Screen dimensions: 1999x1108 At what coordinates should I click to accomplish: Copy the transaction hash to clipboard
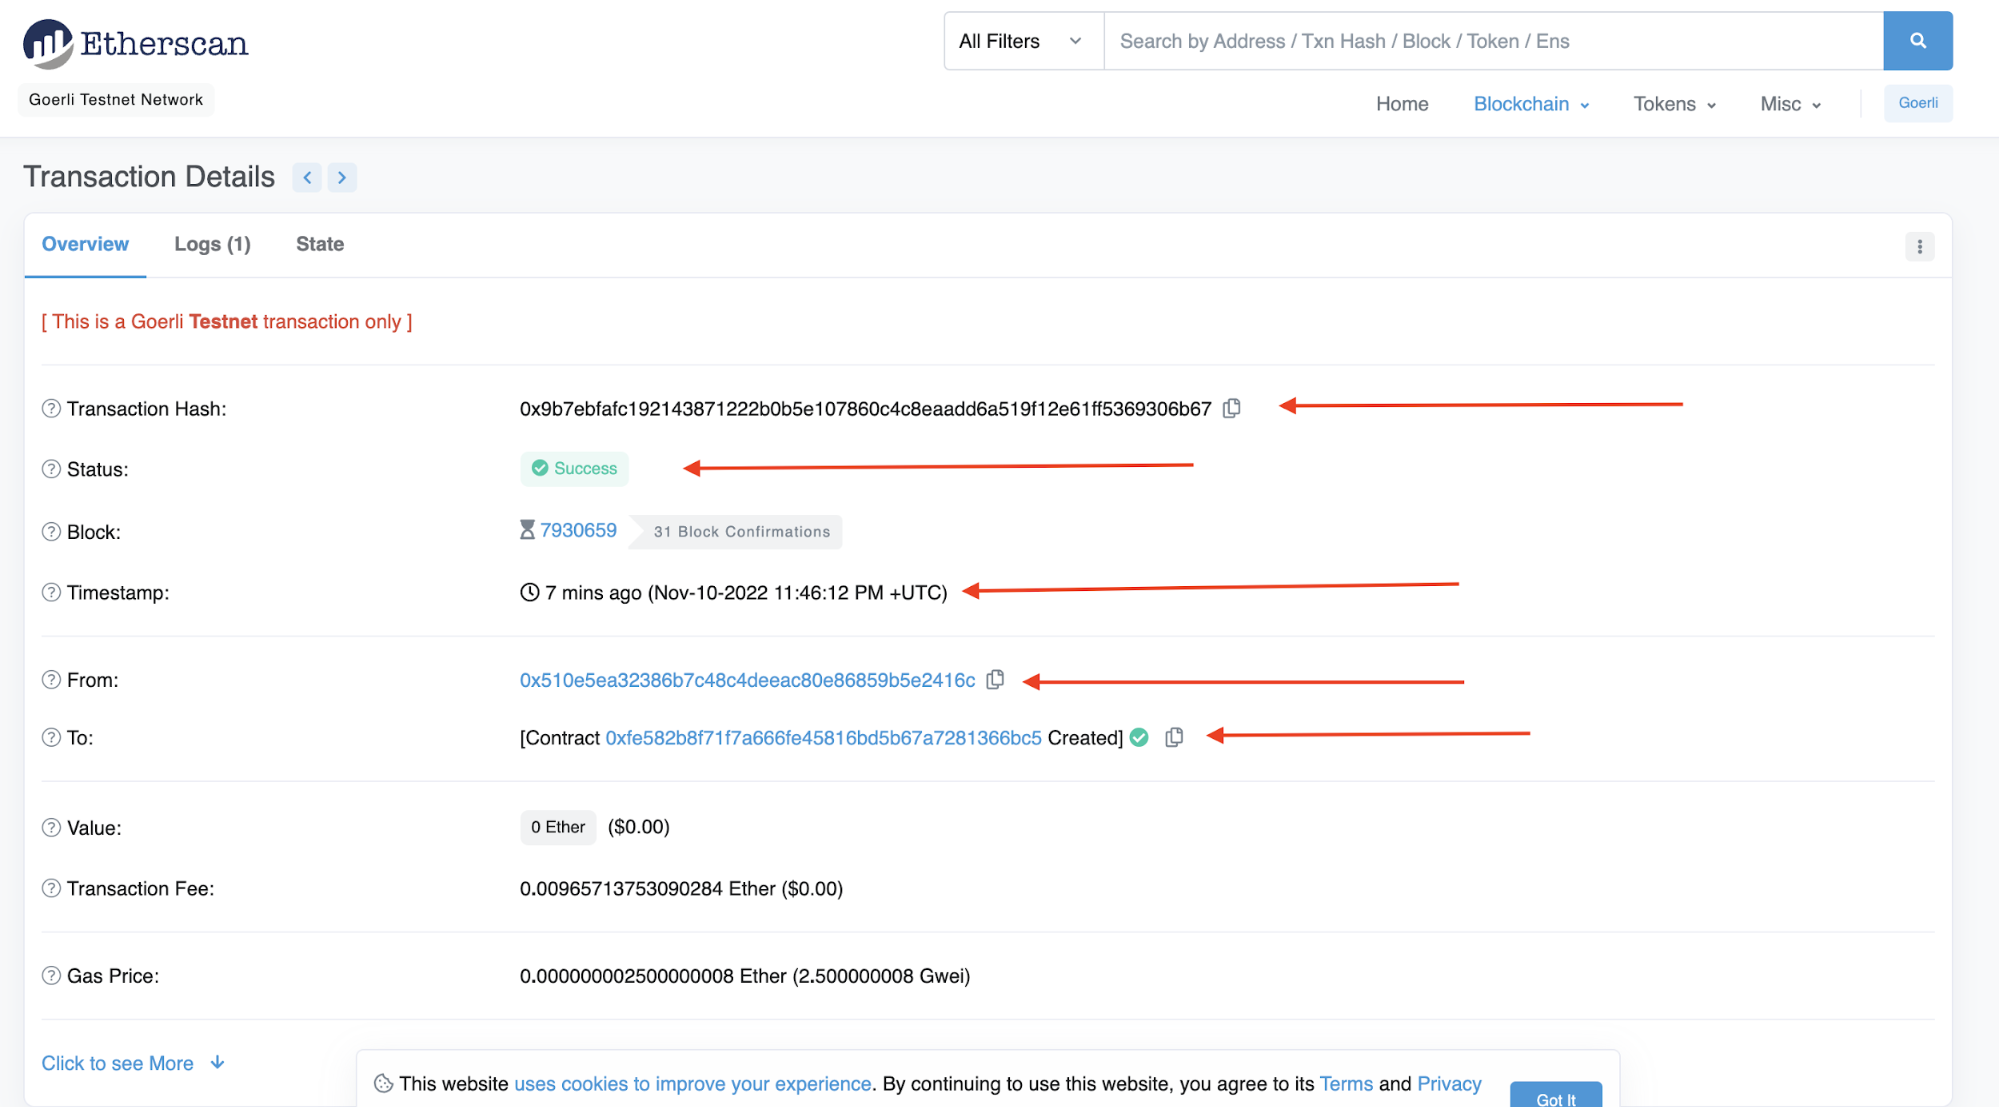[1232, 408]
